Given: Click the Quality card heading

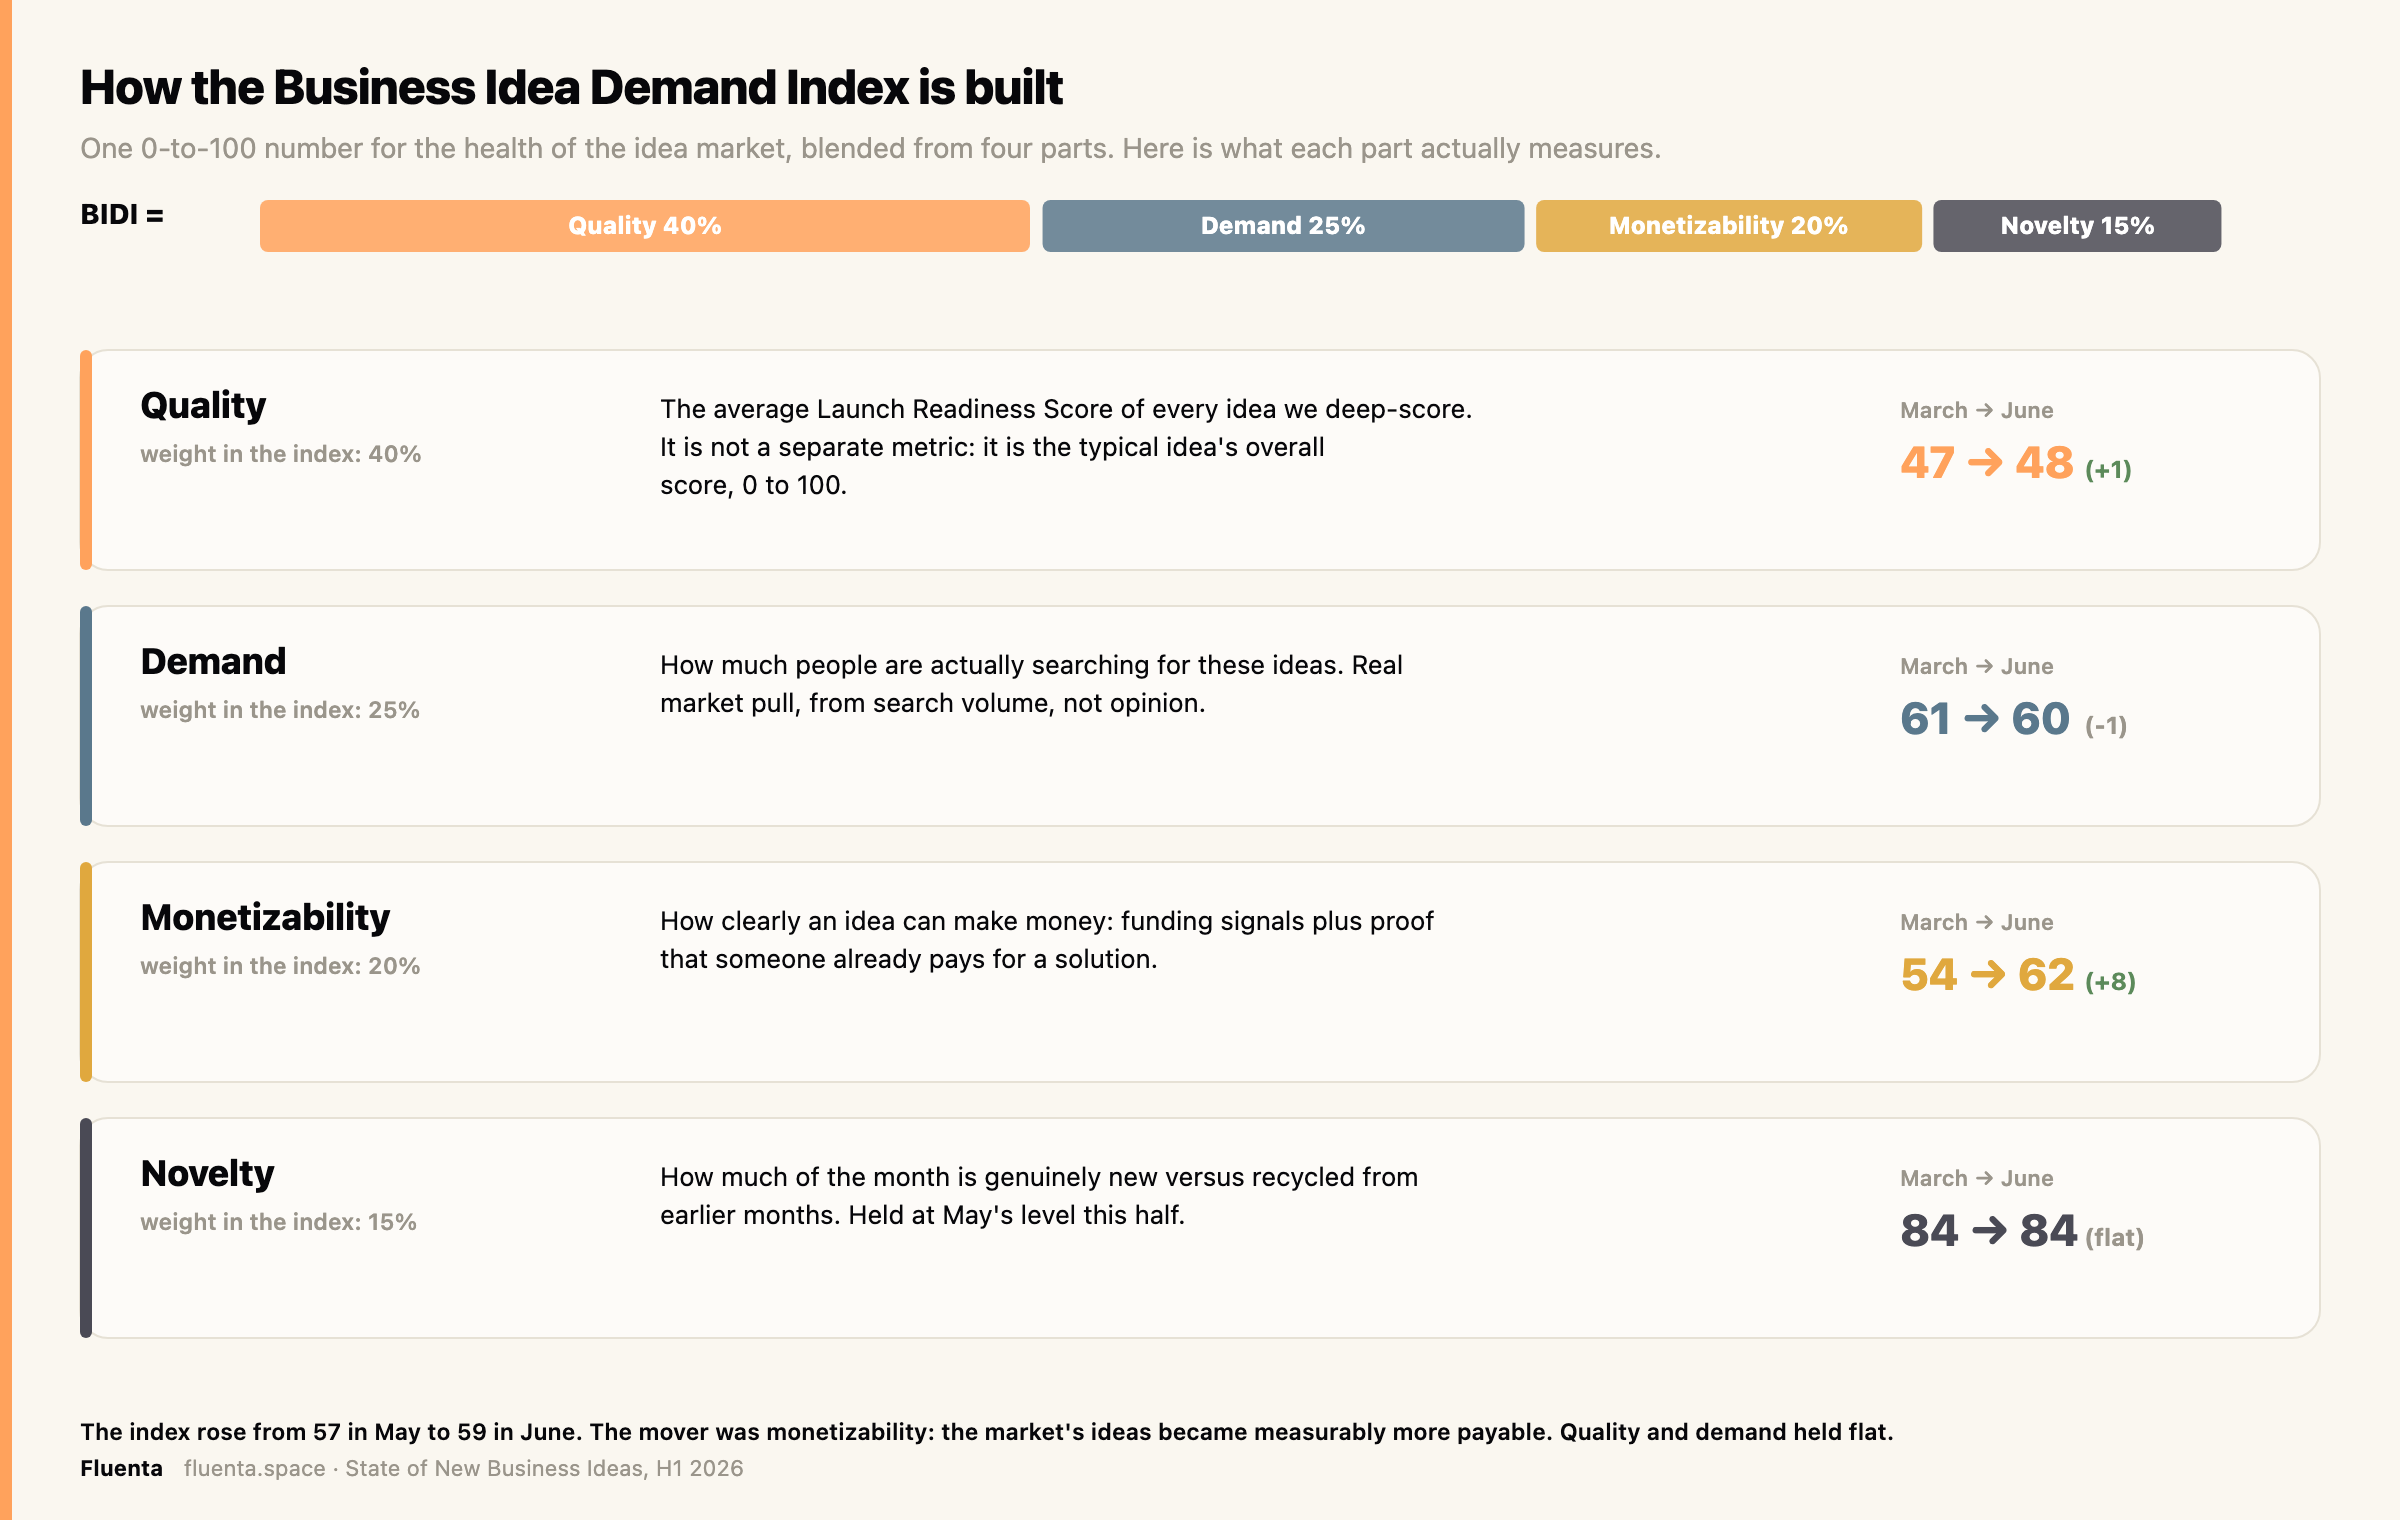Looking at the screenshot, I should tap(203, 406).
